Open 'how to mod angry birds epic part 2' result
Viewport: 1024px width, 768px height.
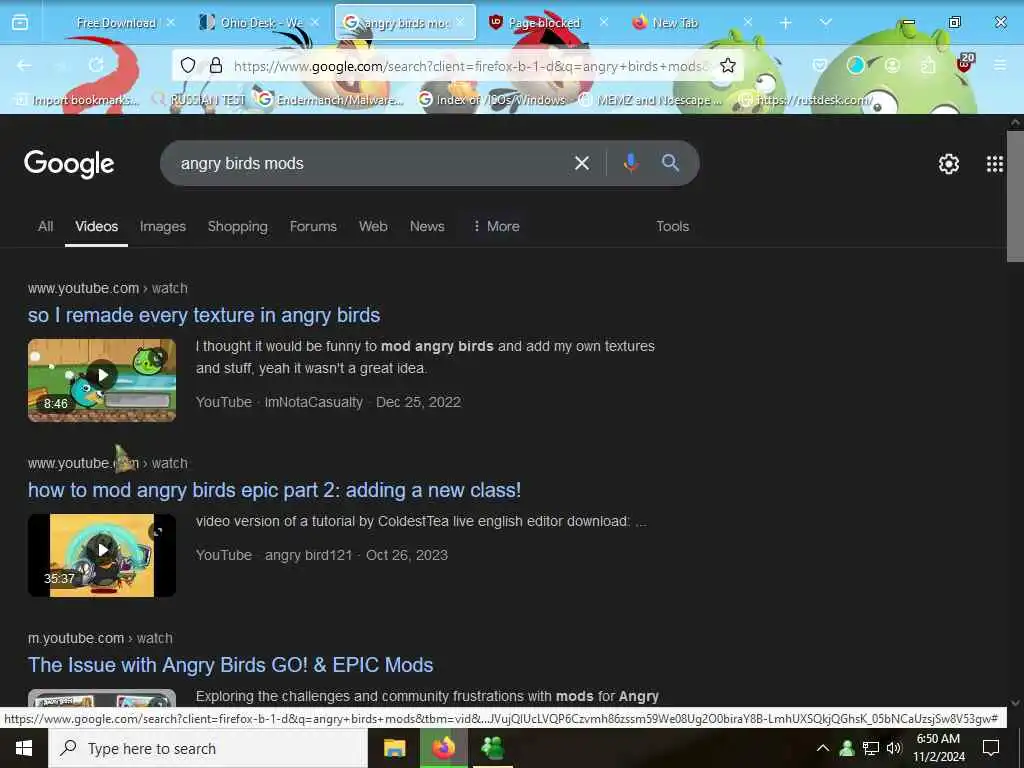click(274, 490)
